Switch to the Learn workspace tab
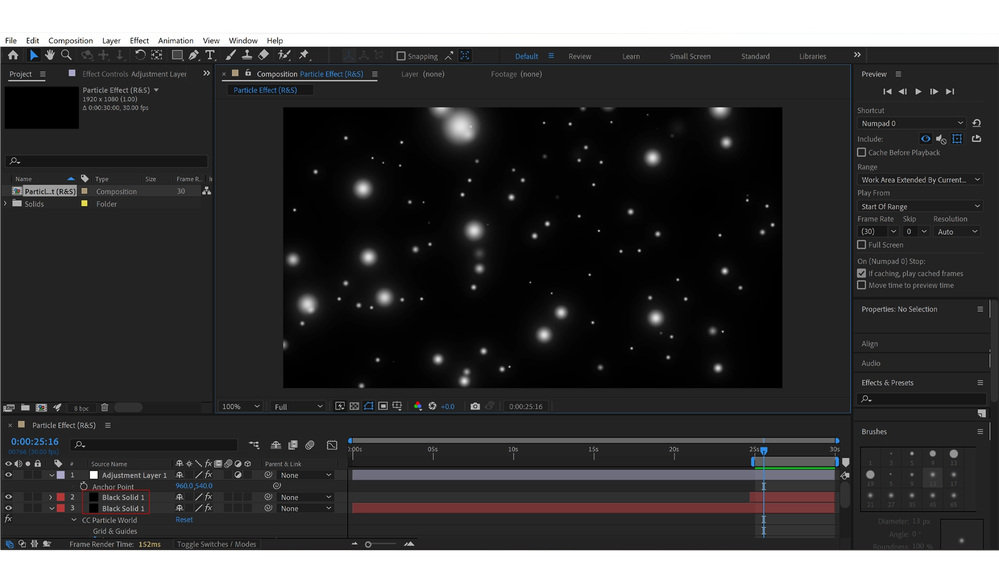 pos(631,57)
